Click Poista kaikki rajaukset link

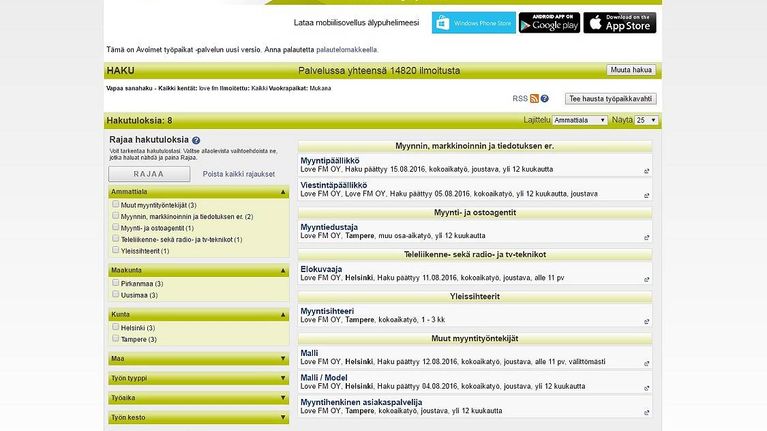click(239, 174)
